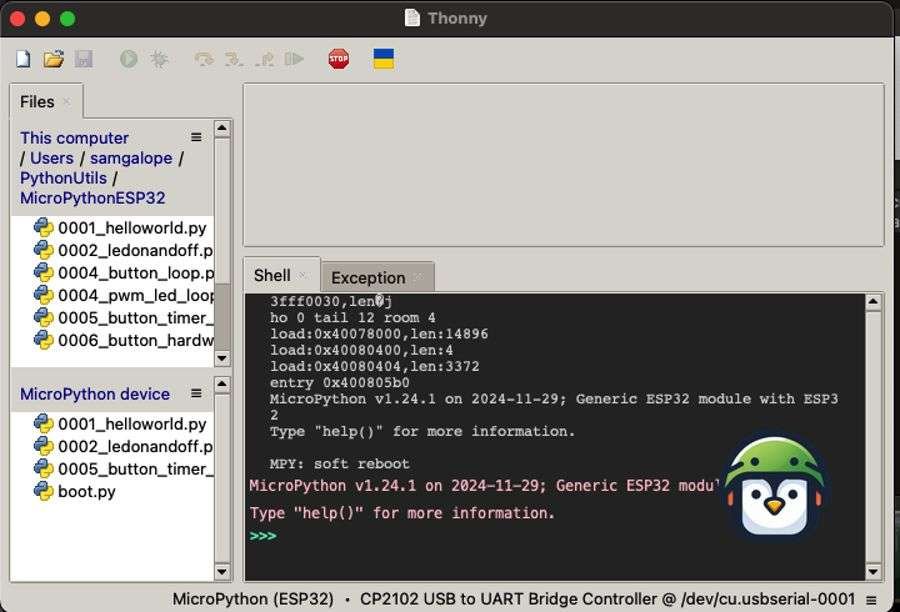
Task: Stop the backend with red STOP icon
Action: (x=339, y=59)
